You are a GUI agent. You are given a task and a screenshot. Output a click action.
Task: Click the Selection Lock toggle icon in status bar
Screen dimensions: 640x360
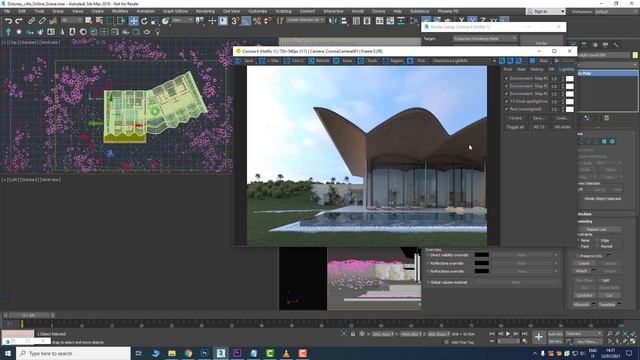353,334
